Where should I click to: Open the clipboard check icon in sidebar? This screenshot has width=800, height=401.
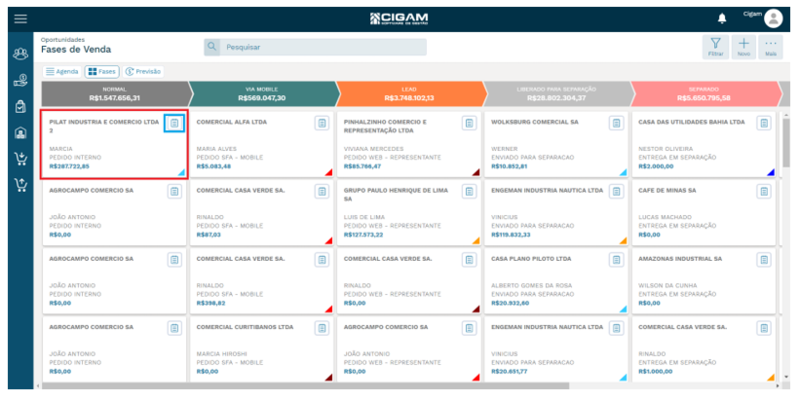click(20, 107)
